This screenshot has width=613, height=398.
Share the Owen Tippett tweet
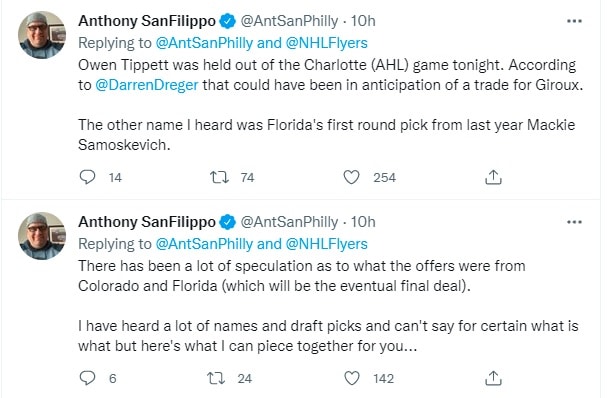click(493, 177)
